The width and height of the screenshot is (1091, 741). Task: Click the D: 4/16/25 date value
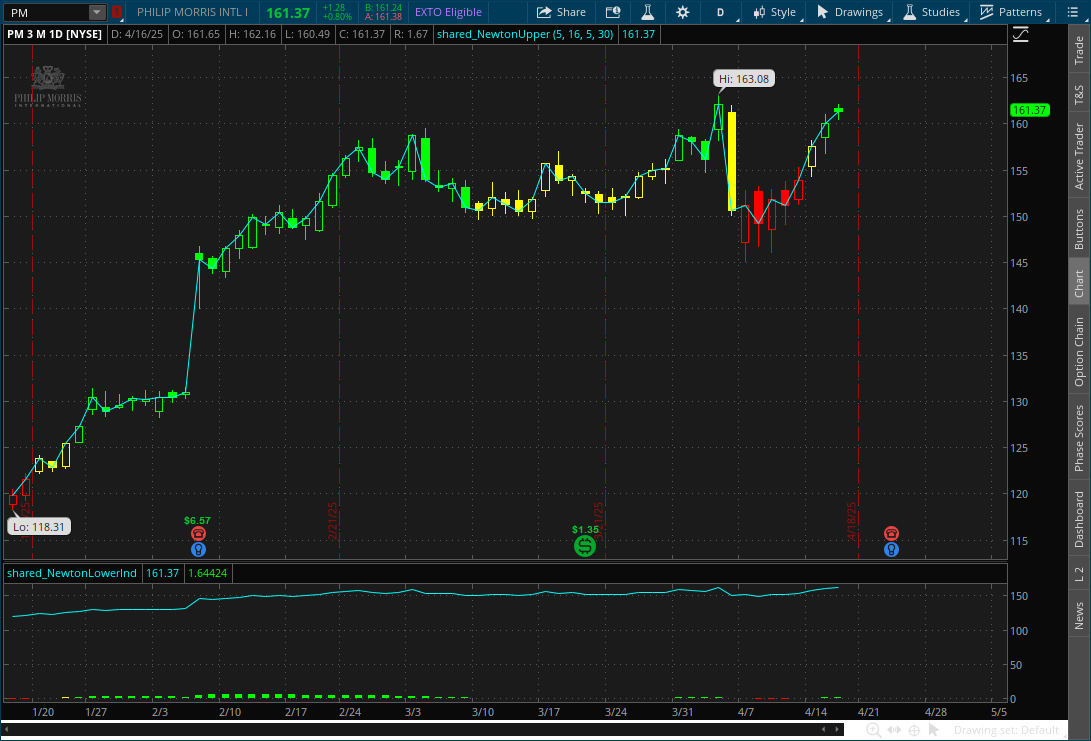tap(136, 34)
